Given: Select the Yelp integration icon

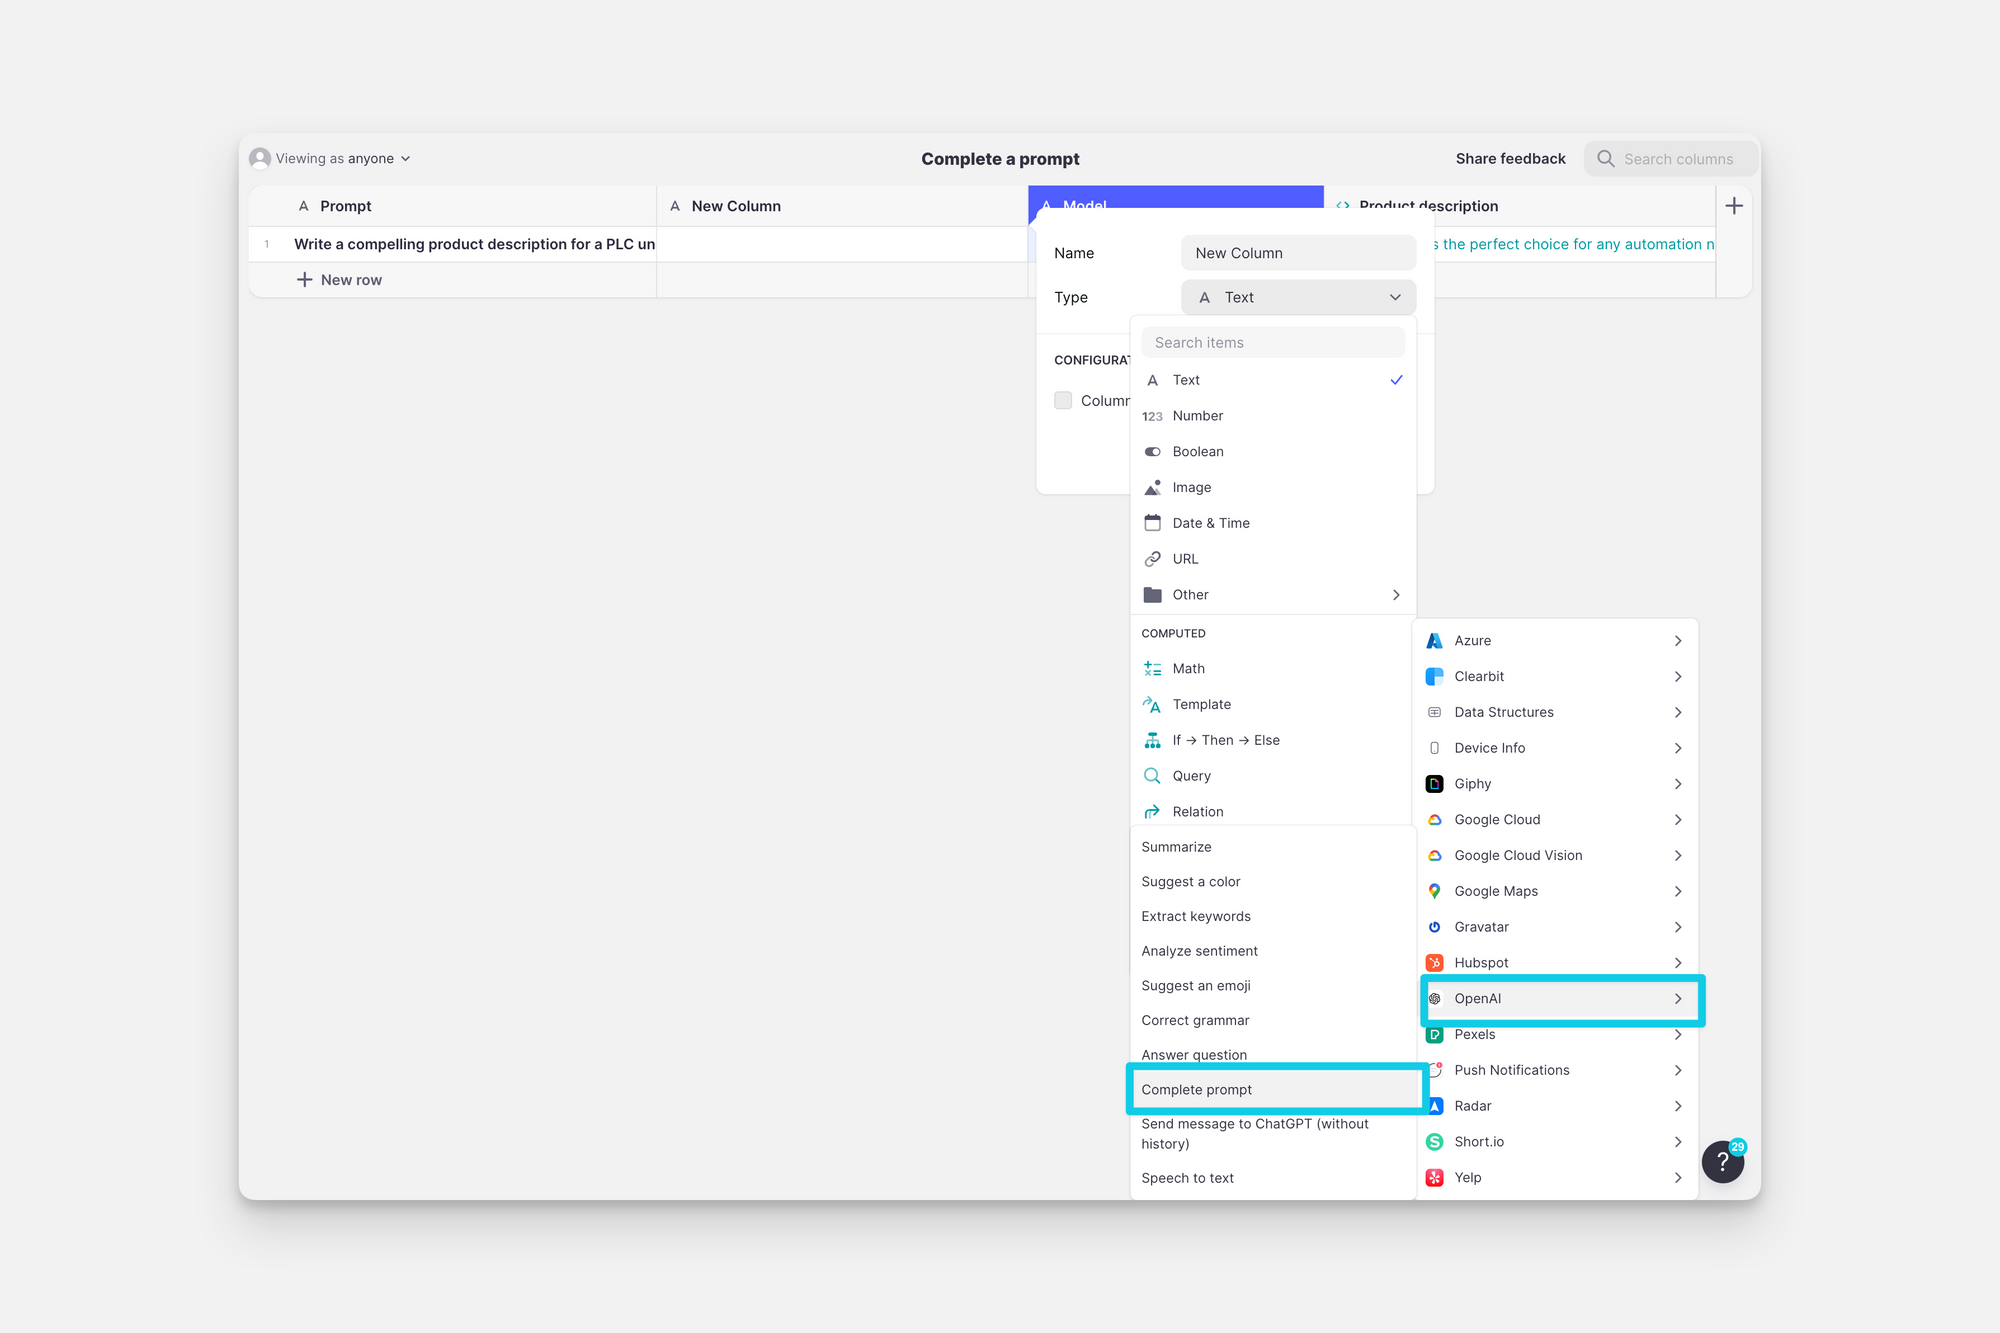Looking at the screenshot, I should [1434, 1178].
